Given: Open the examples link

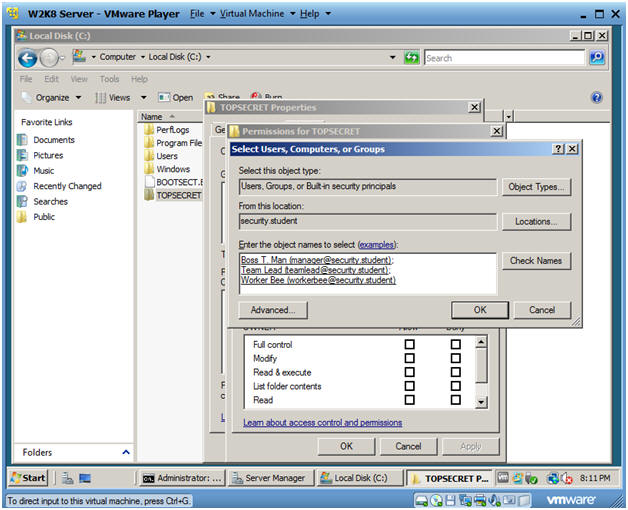Looking at the screenshot, I should click(x=376, y=244).
